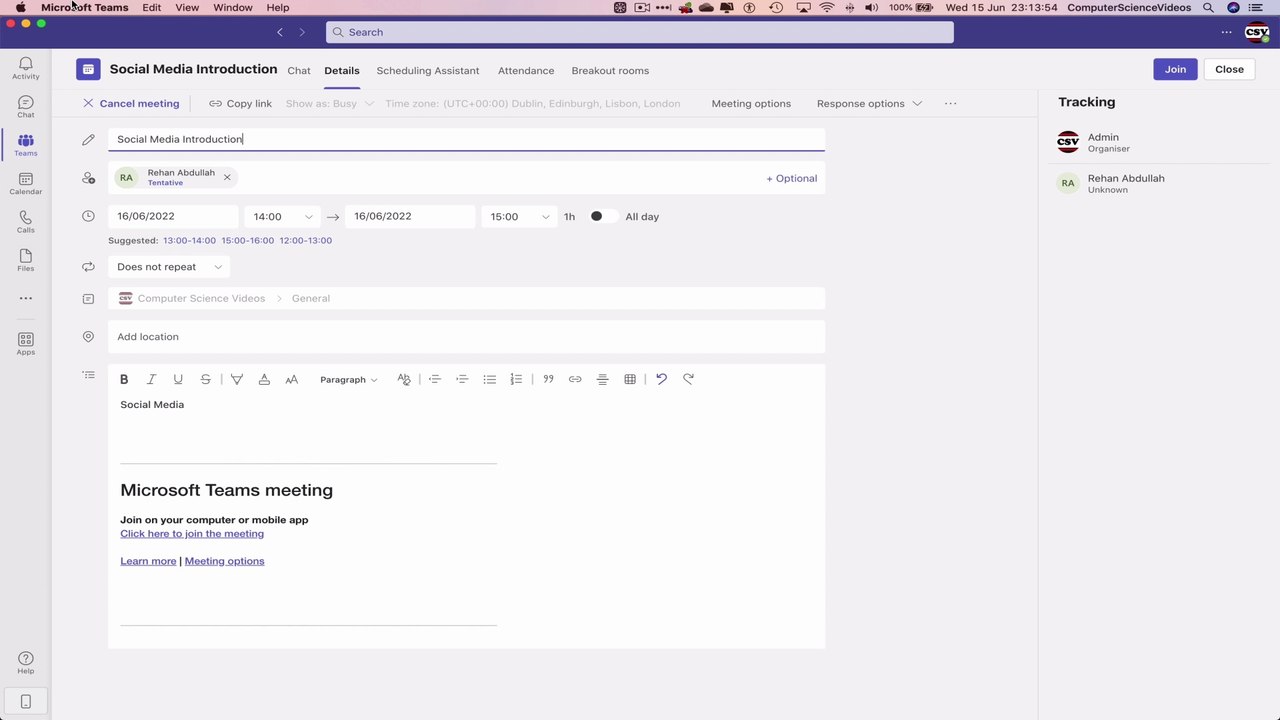The width and height of the screenshot is (1280, 720).
Task: Clear all formatting in the editor
Action: (x=404, y=379)
